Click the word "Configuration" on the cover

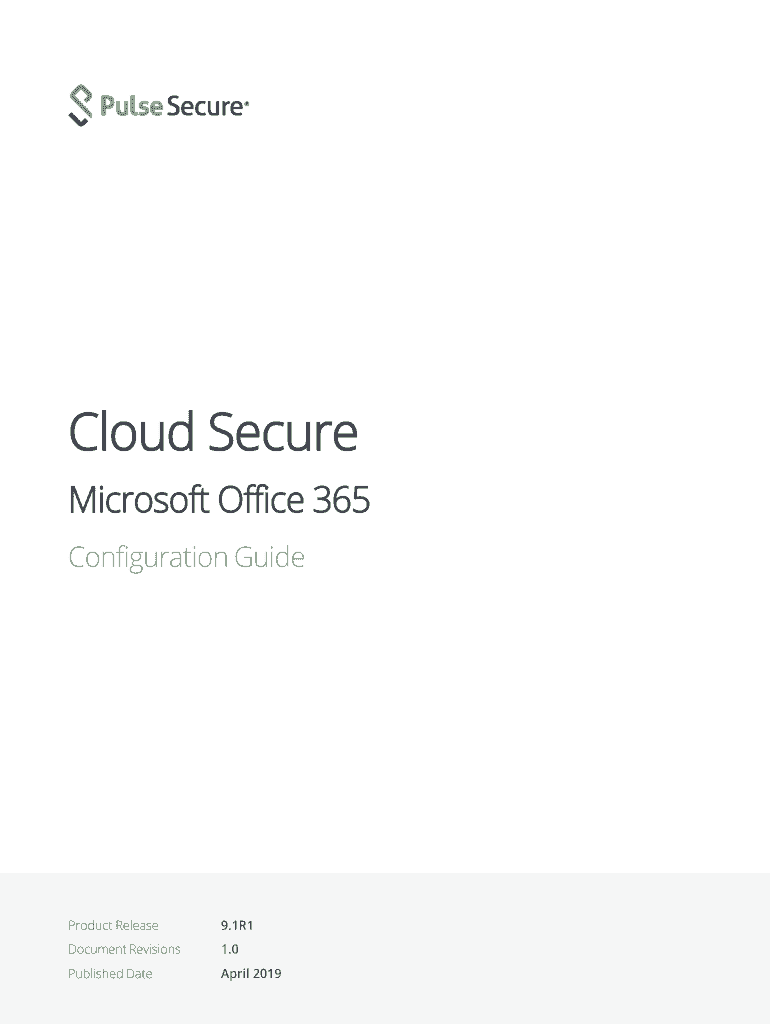tap(148, 557)
